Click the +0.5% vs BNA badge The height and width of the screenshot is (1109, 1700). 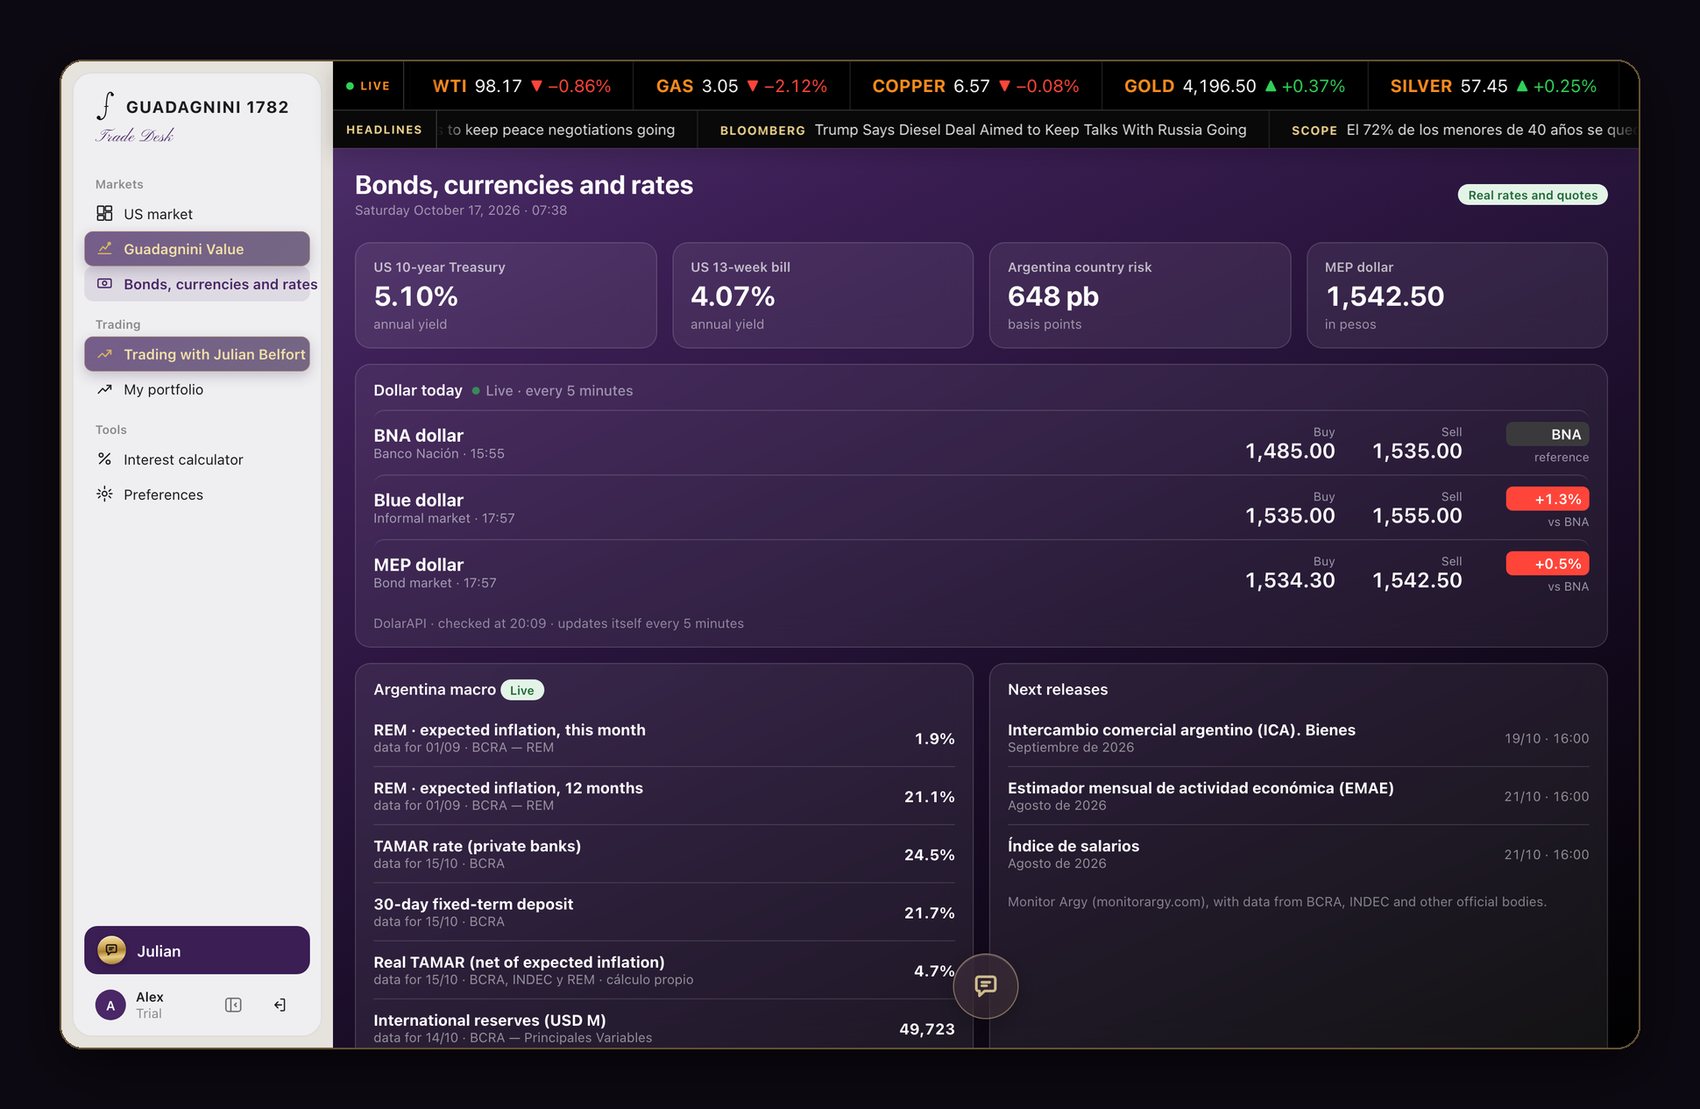coord(1547,564)
